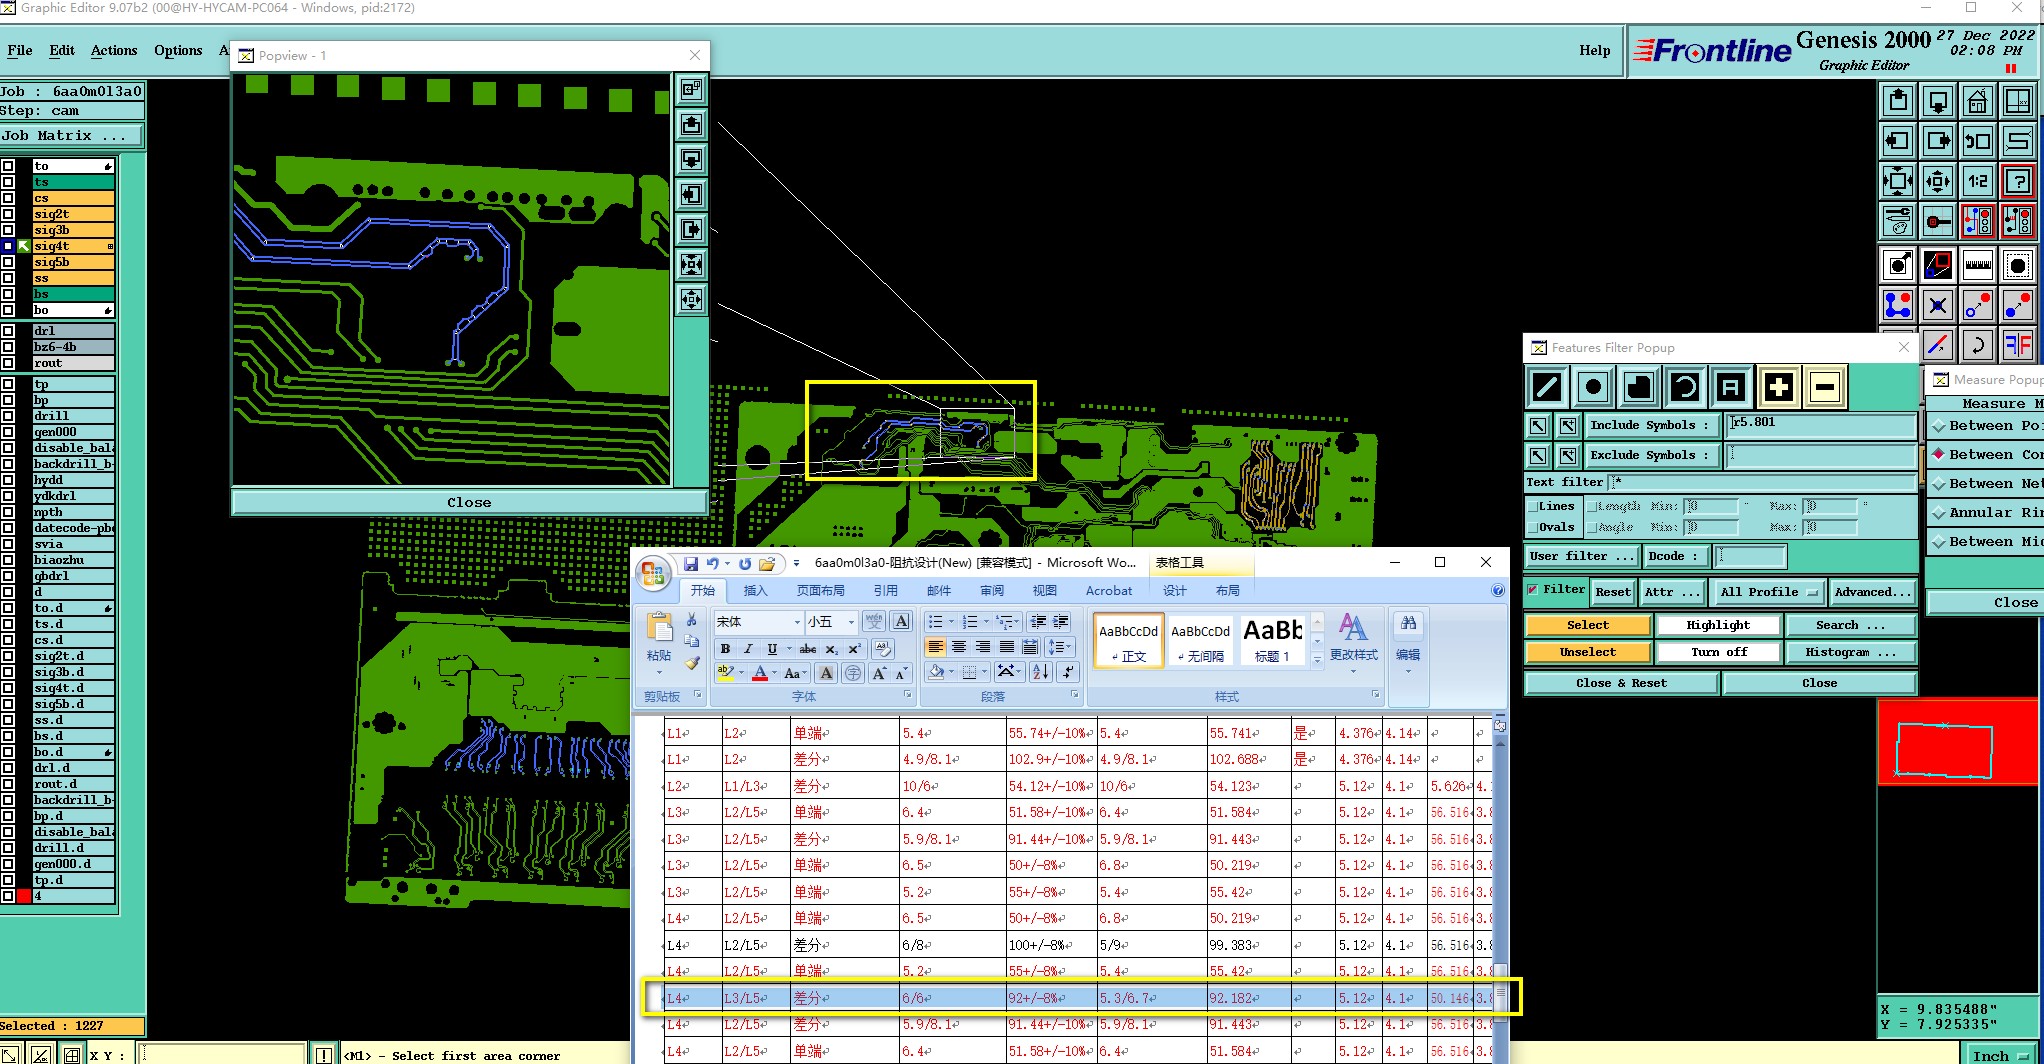Image resolution: width=2044 pixels, height=1064 pixels.
Task: Select the arc feature type in Features Filter
Action: tap(1685, 387)
